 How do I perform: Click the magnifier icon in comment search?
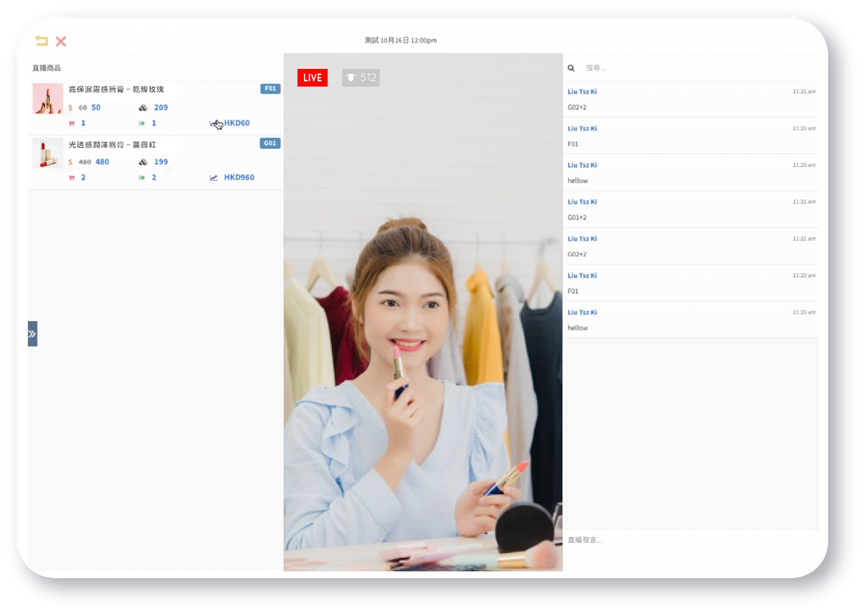click(571, 68)
